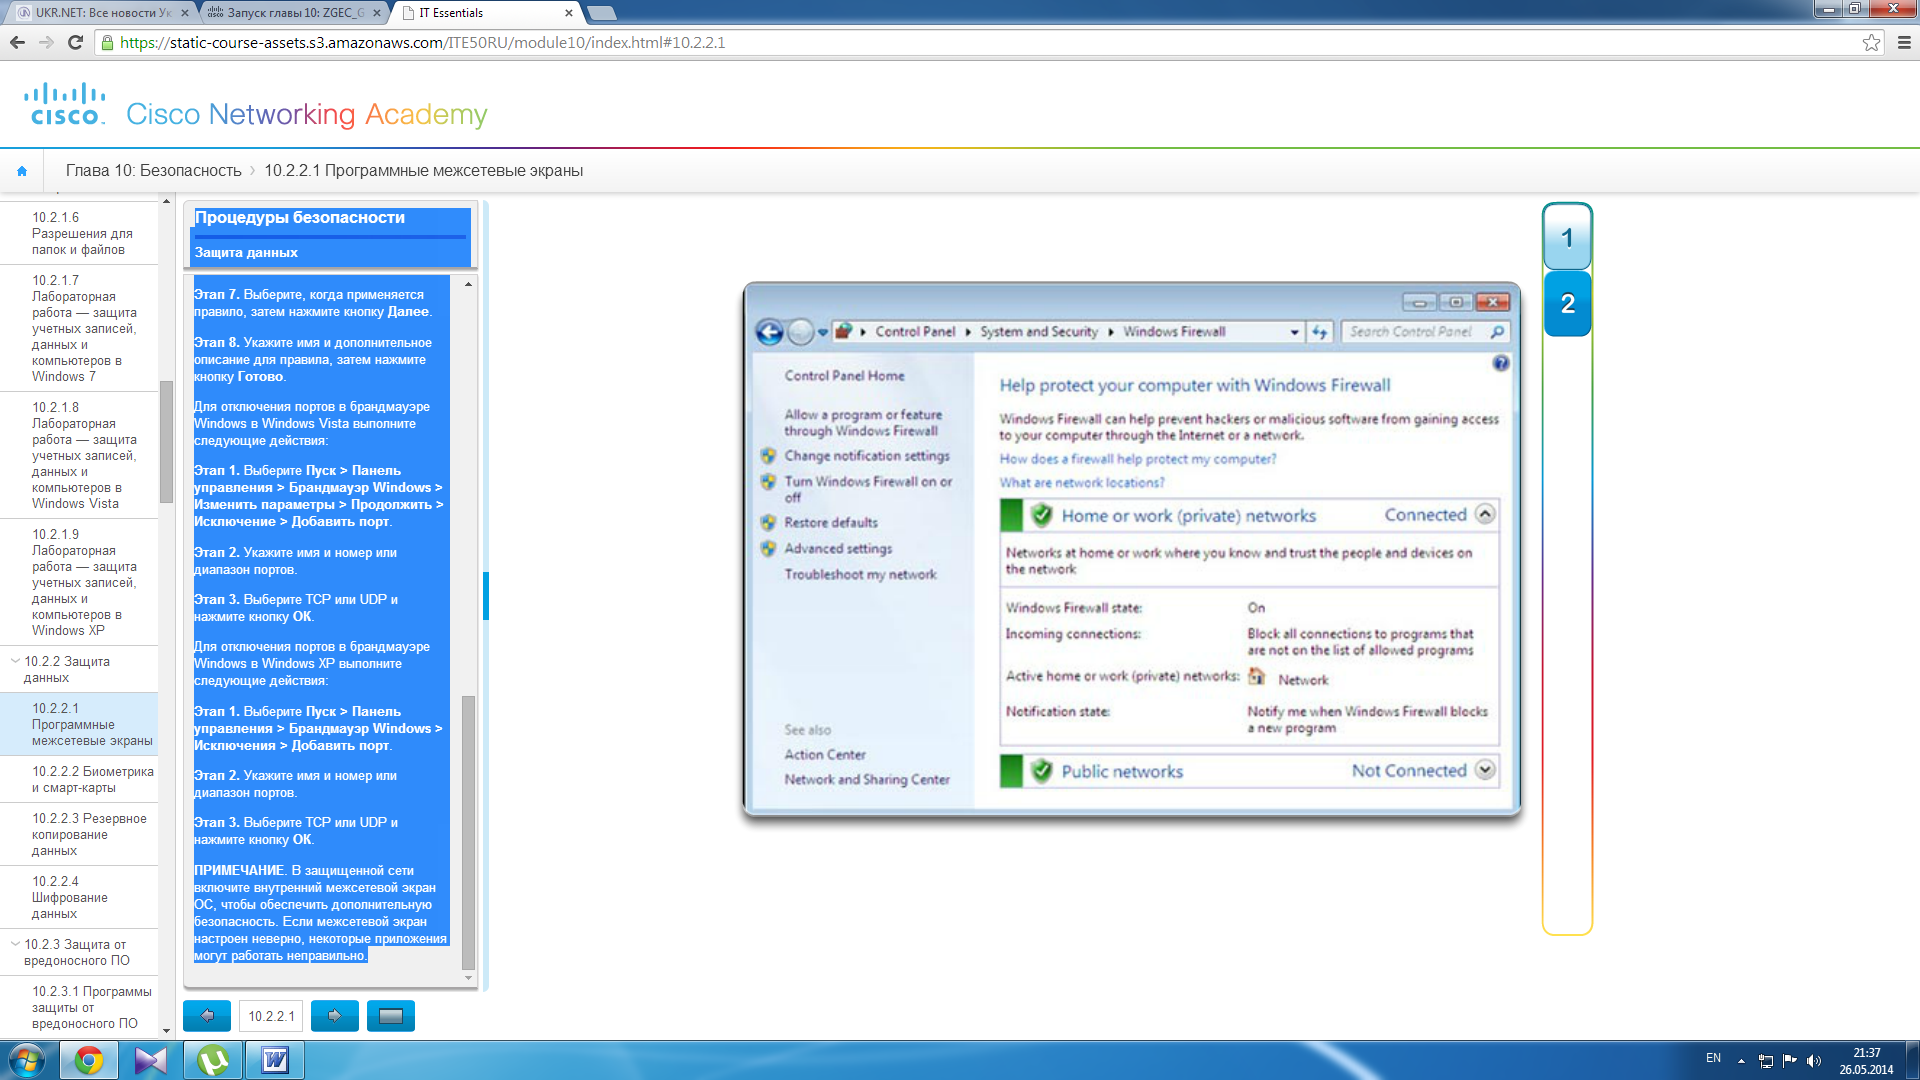Click text panel scroll up arrow
This screenshot has width=1920, height=1080.
[x=468, y=284]
